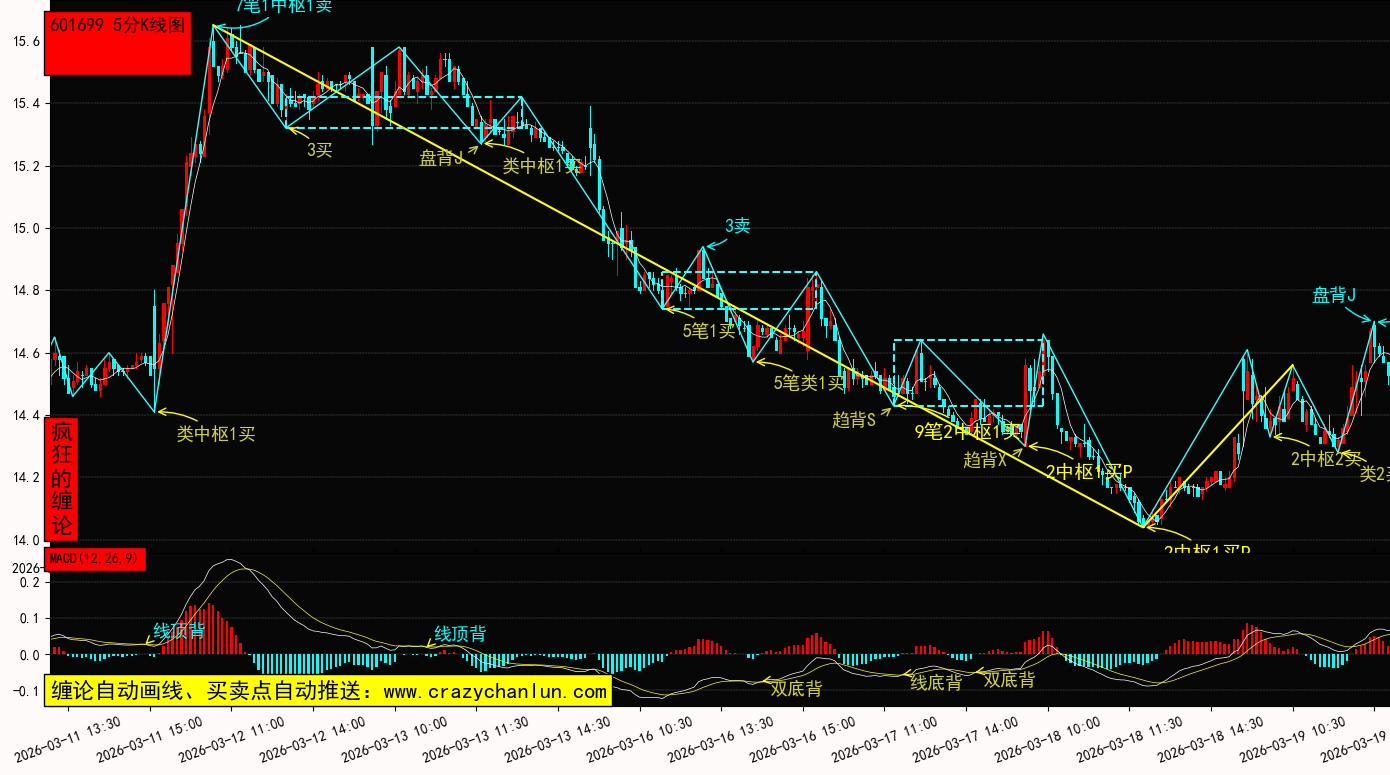Select the "5笔类1买" annotation

[x=809, y=382]
